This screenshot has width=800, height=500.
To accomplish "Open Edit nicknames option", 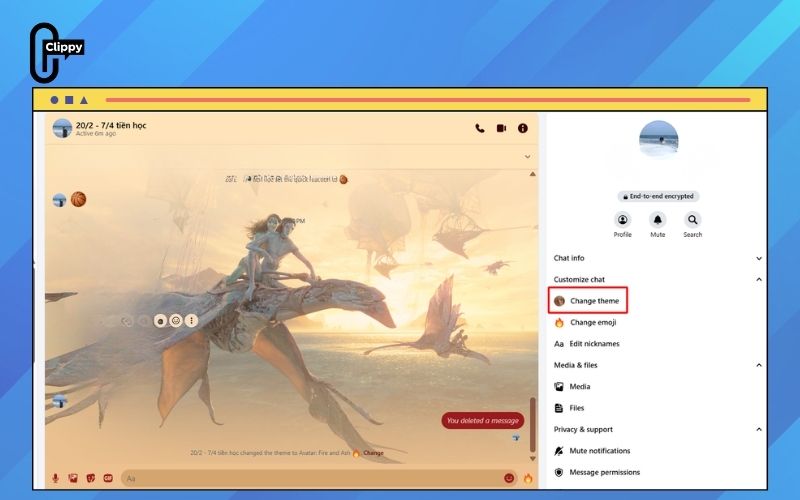I will click(x=587, y=344).
